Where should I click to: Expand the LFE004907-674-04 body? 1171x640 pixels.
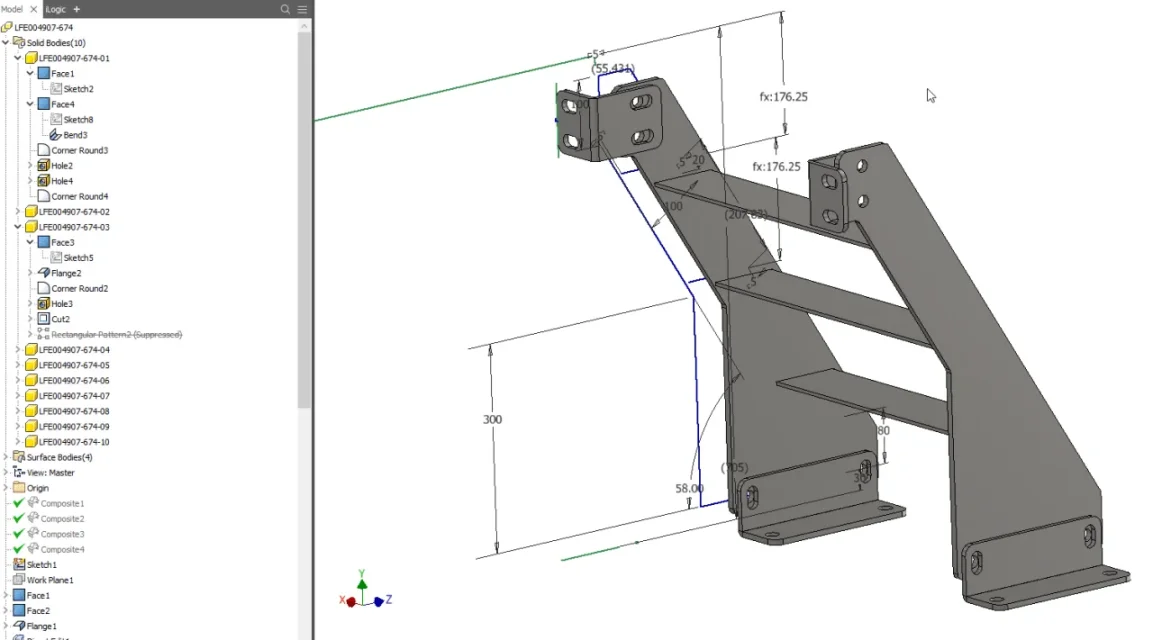pyautogui.click(x=18, y=349)
